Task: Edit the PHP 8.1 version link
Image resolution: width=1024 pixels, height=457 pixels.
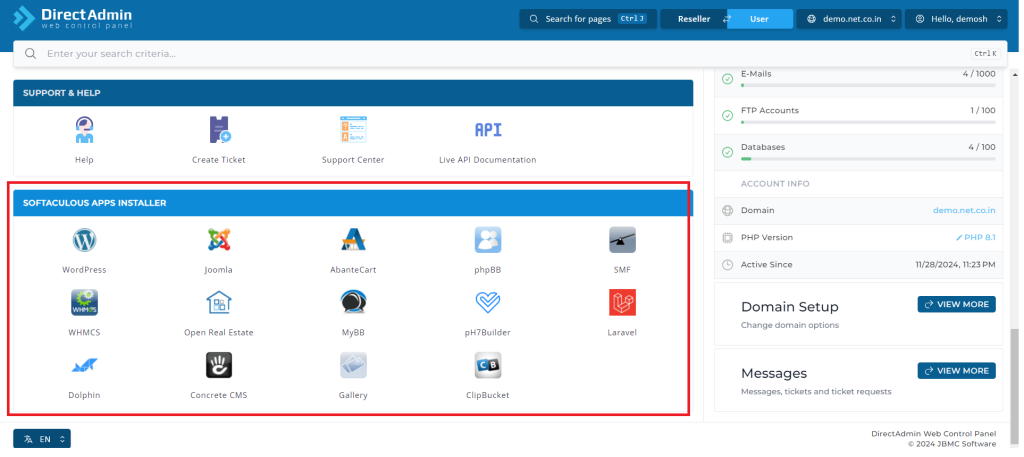Action: pos(976,238)
